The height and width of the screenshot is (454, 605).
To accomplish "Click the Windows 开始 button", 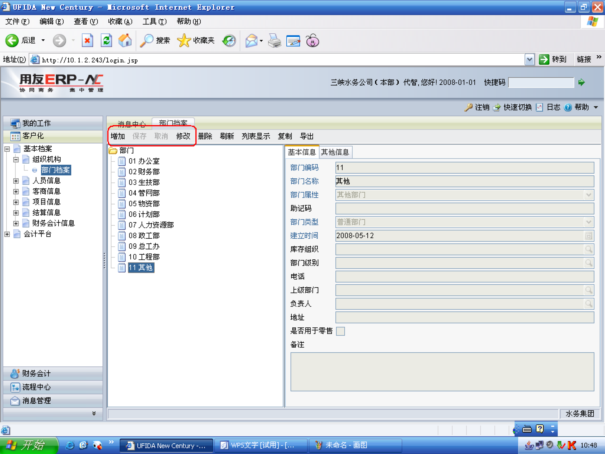I will coord(28,446).
